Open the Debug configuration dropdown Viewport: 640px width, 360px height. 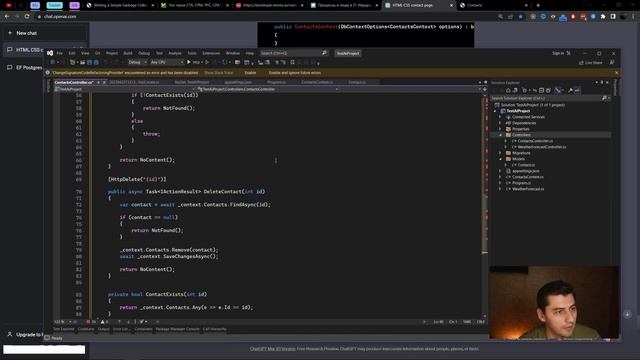click(138, 62)
